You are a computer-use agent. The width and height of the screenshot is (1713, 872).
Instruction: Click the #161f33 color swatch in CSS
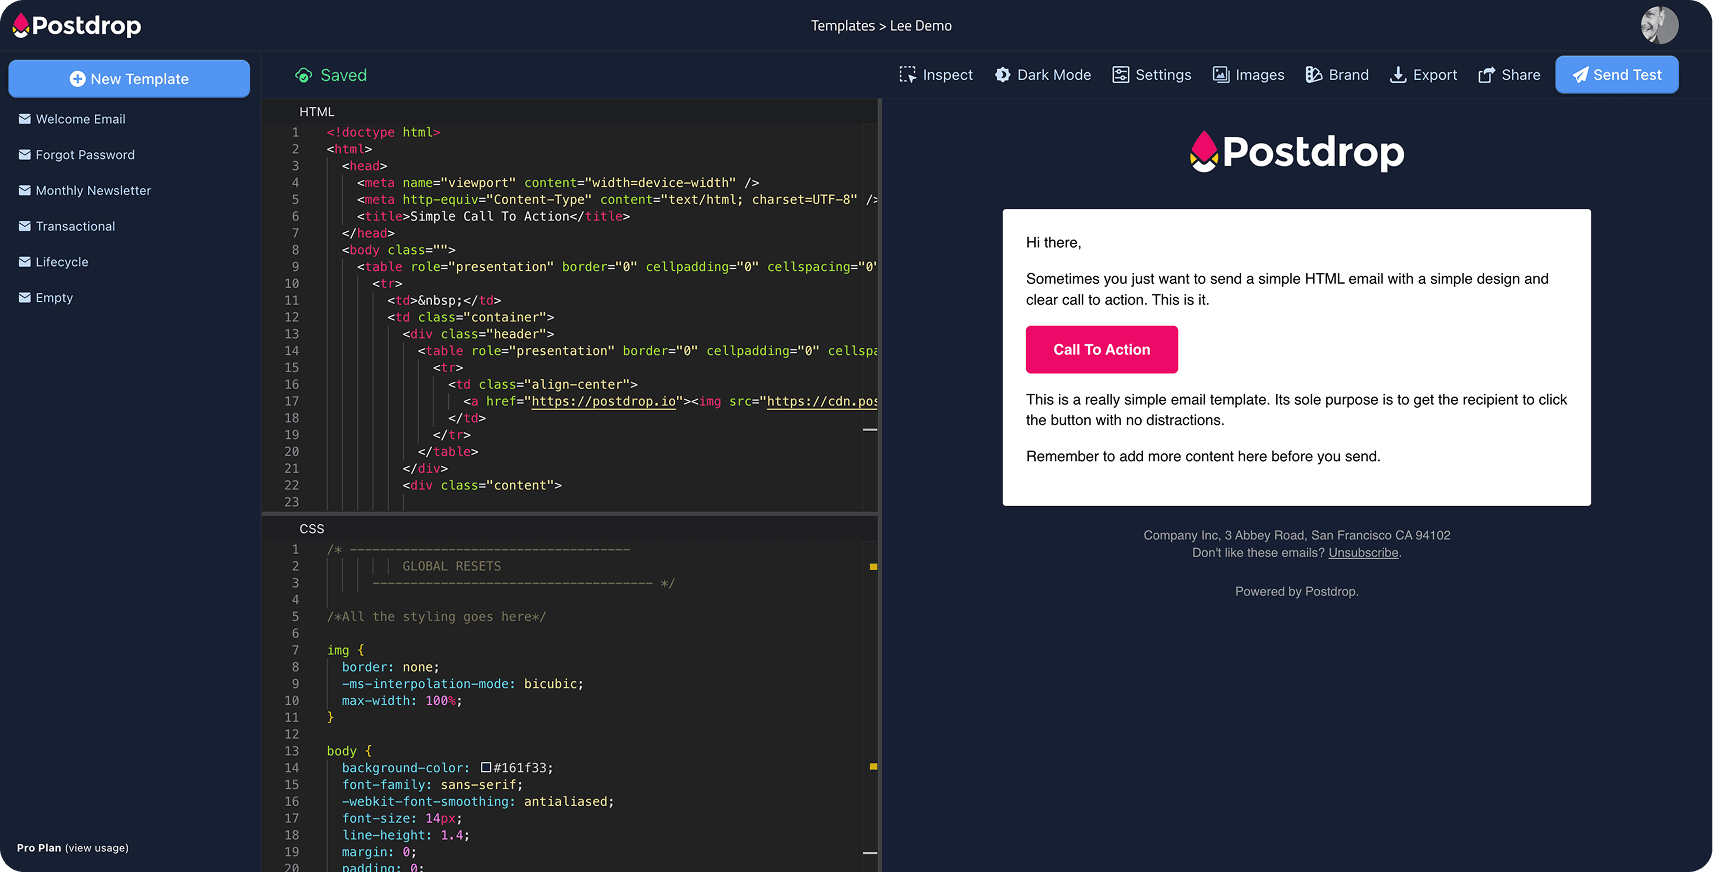coord(486,768)
